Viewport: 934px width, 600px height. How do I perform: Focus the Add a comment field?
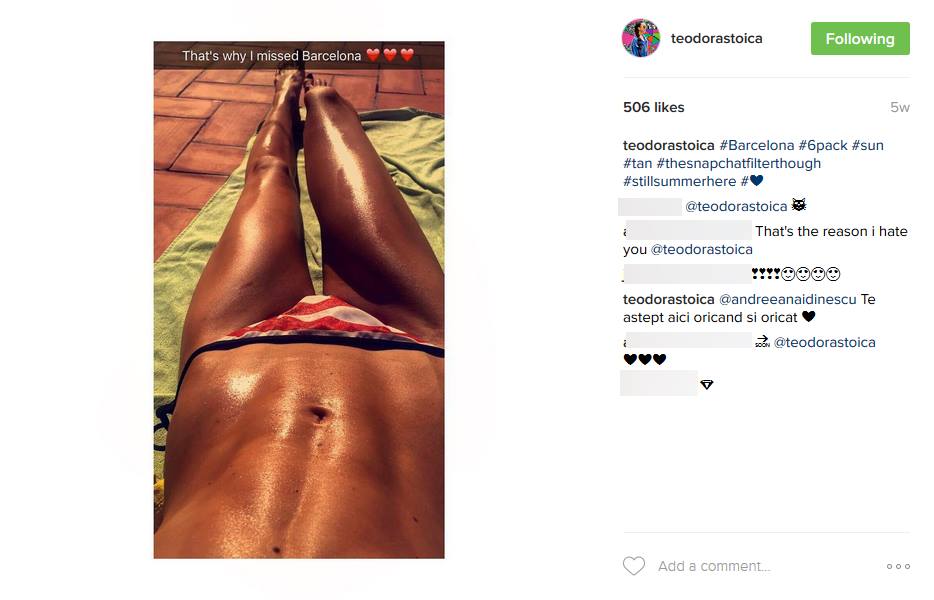(x=714, y=566)
